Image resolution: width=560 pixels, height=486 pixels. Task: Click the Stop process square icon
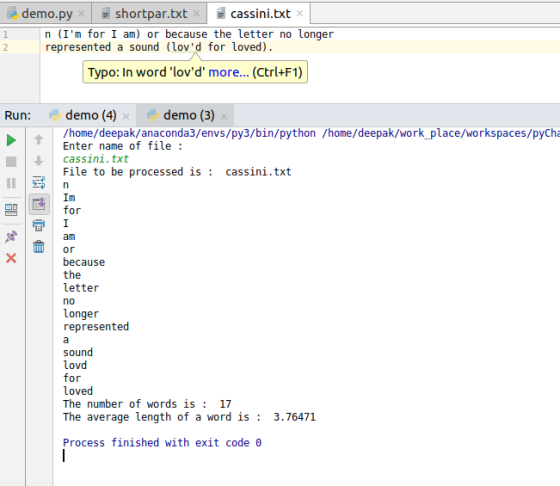[x=11, y=162]
